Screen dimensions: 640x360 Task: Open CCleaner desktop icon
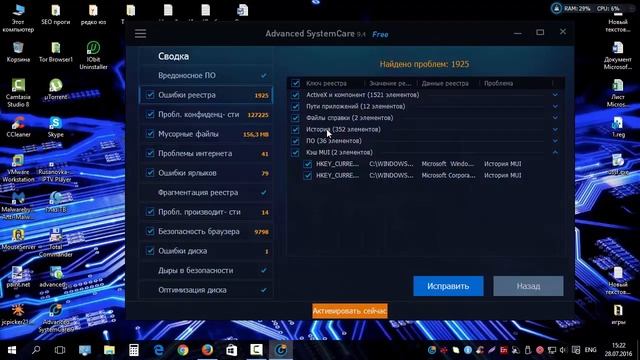18,126
